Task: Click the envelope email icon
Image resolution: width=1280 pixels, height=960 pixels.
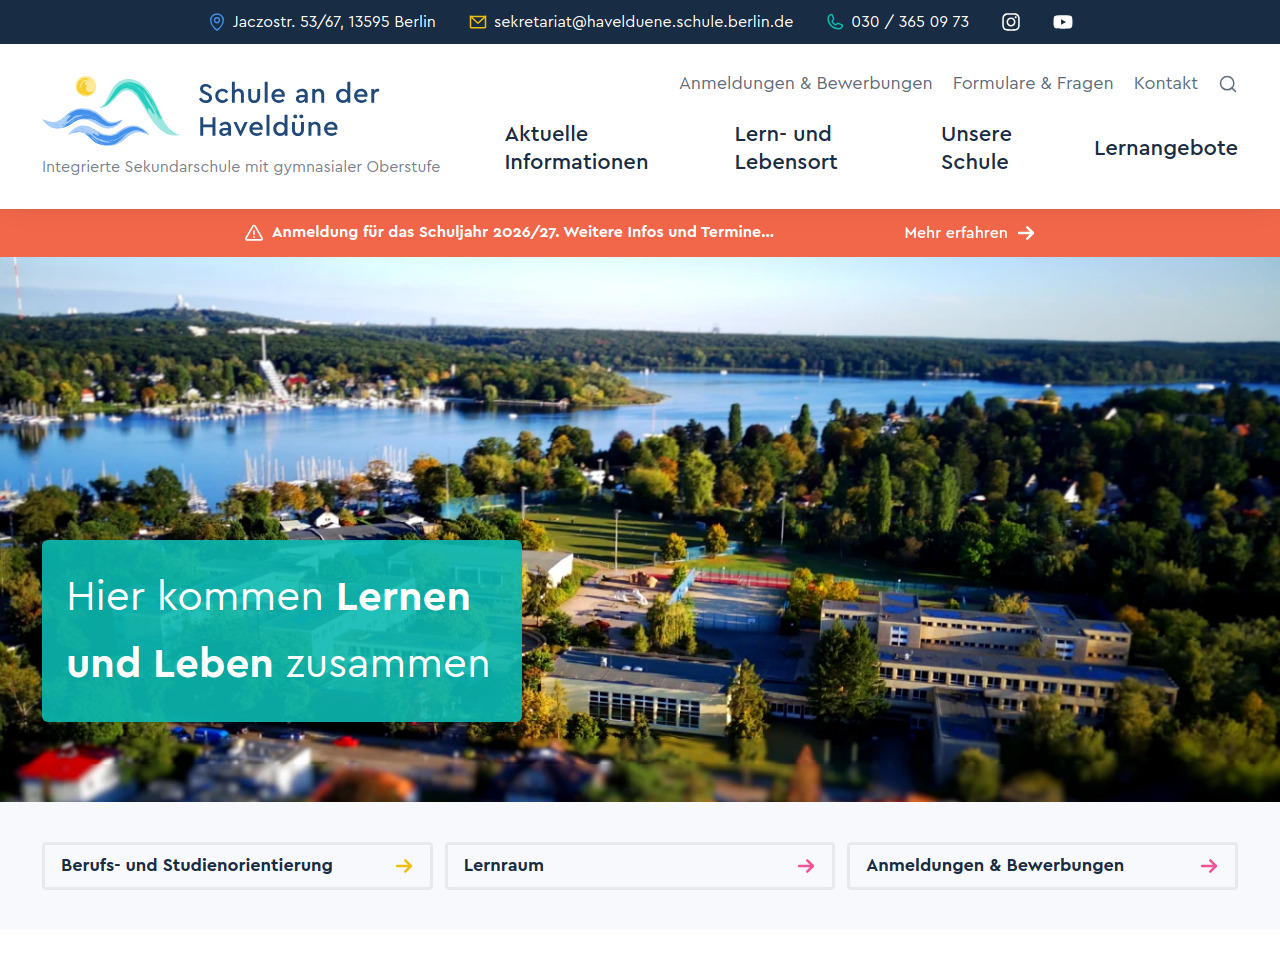Action: click(x=478, y=22)
